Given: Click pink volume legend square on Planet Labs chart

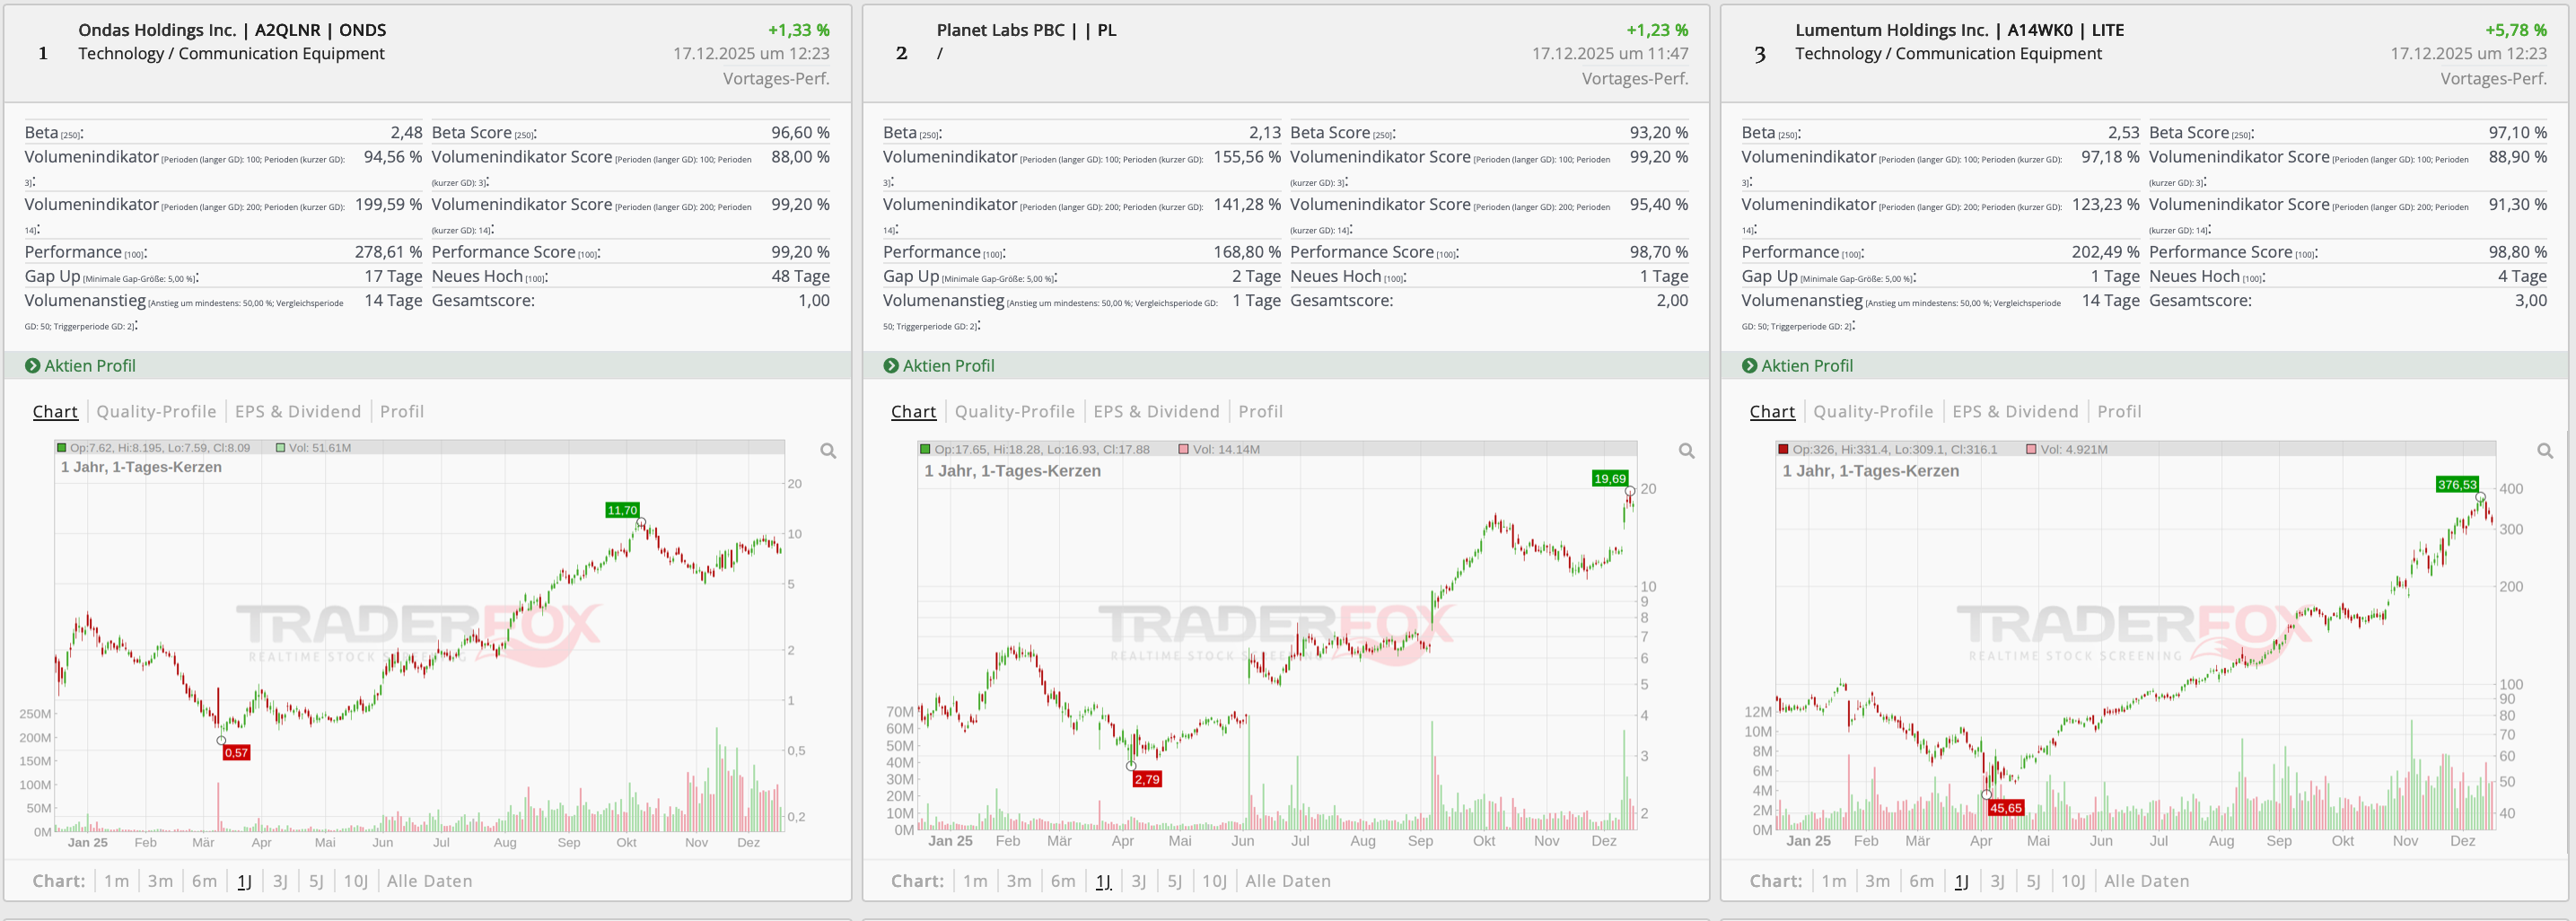Looking at the screenshot, I should tap(1183, 449).
